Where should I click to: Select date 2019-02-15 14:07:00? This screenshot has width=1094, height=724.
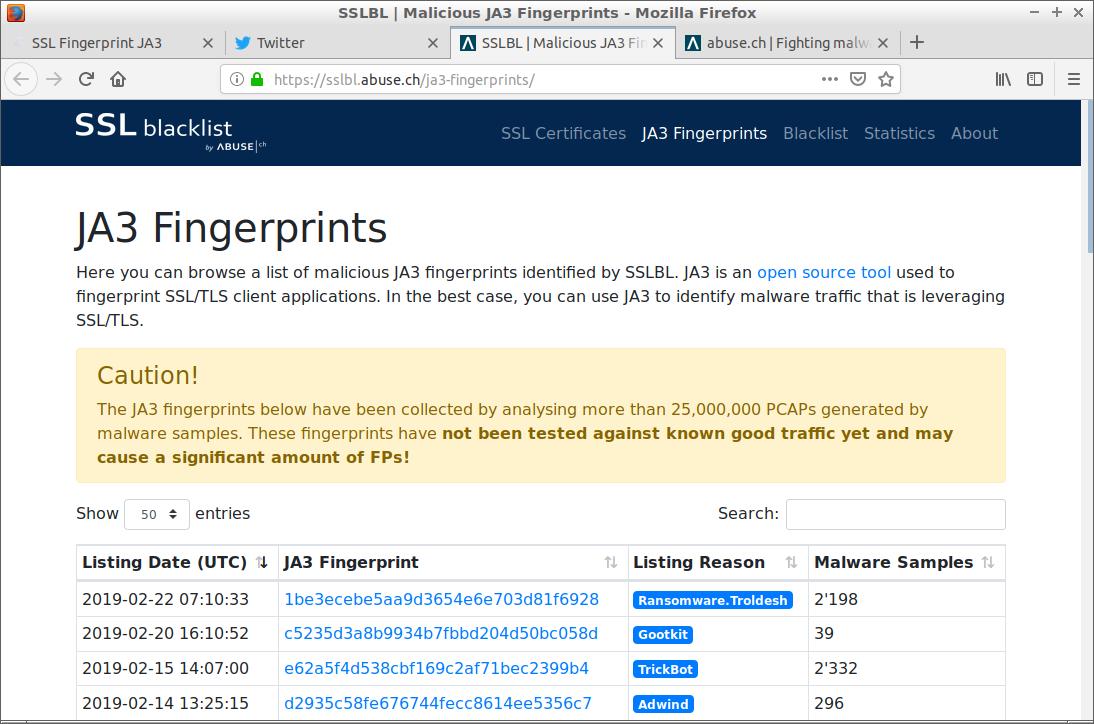pos(165,668)
